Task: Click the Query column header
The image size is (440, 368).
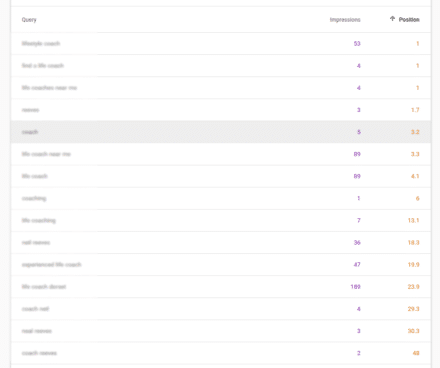Action: [29, 20]
